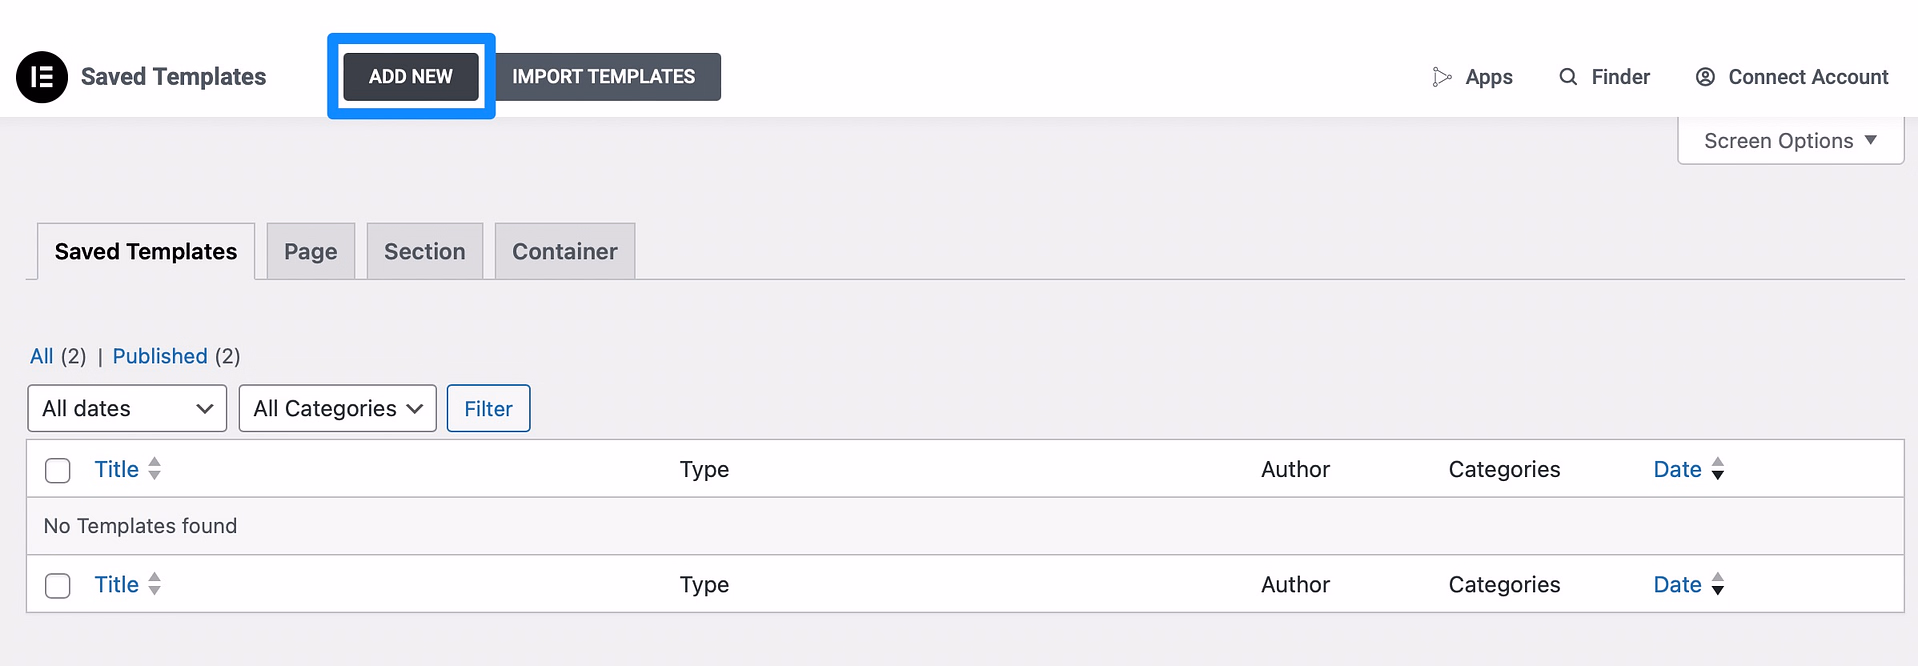Click the lower Title column sort arrows
Screen dimensions: 1918x666
click(155, 584)
